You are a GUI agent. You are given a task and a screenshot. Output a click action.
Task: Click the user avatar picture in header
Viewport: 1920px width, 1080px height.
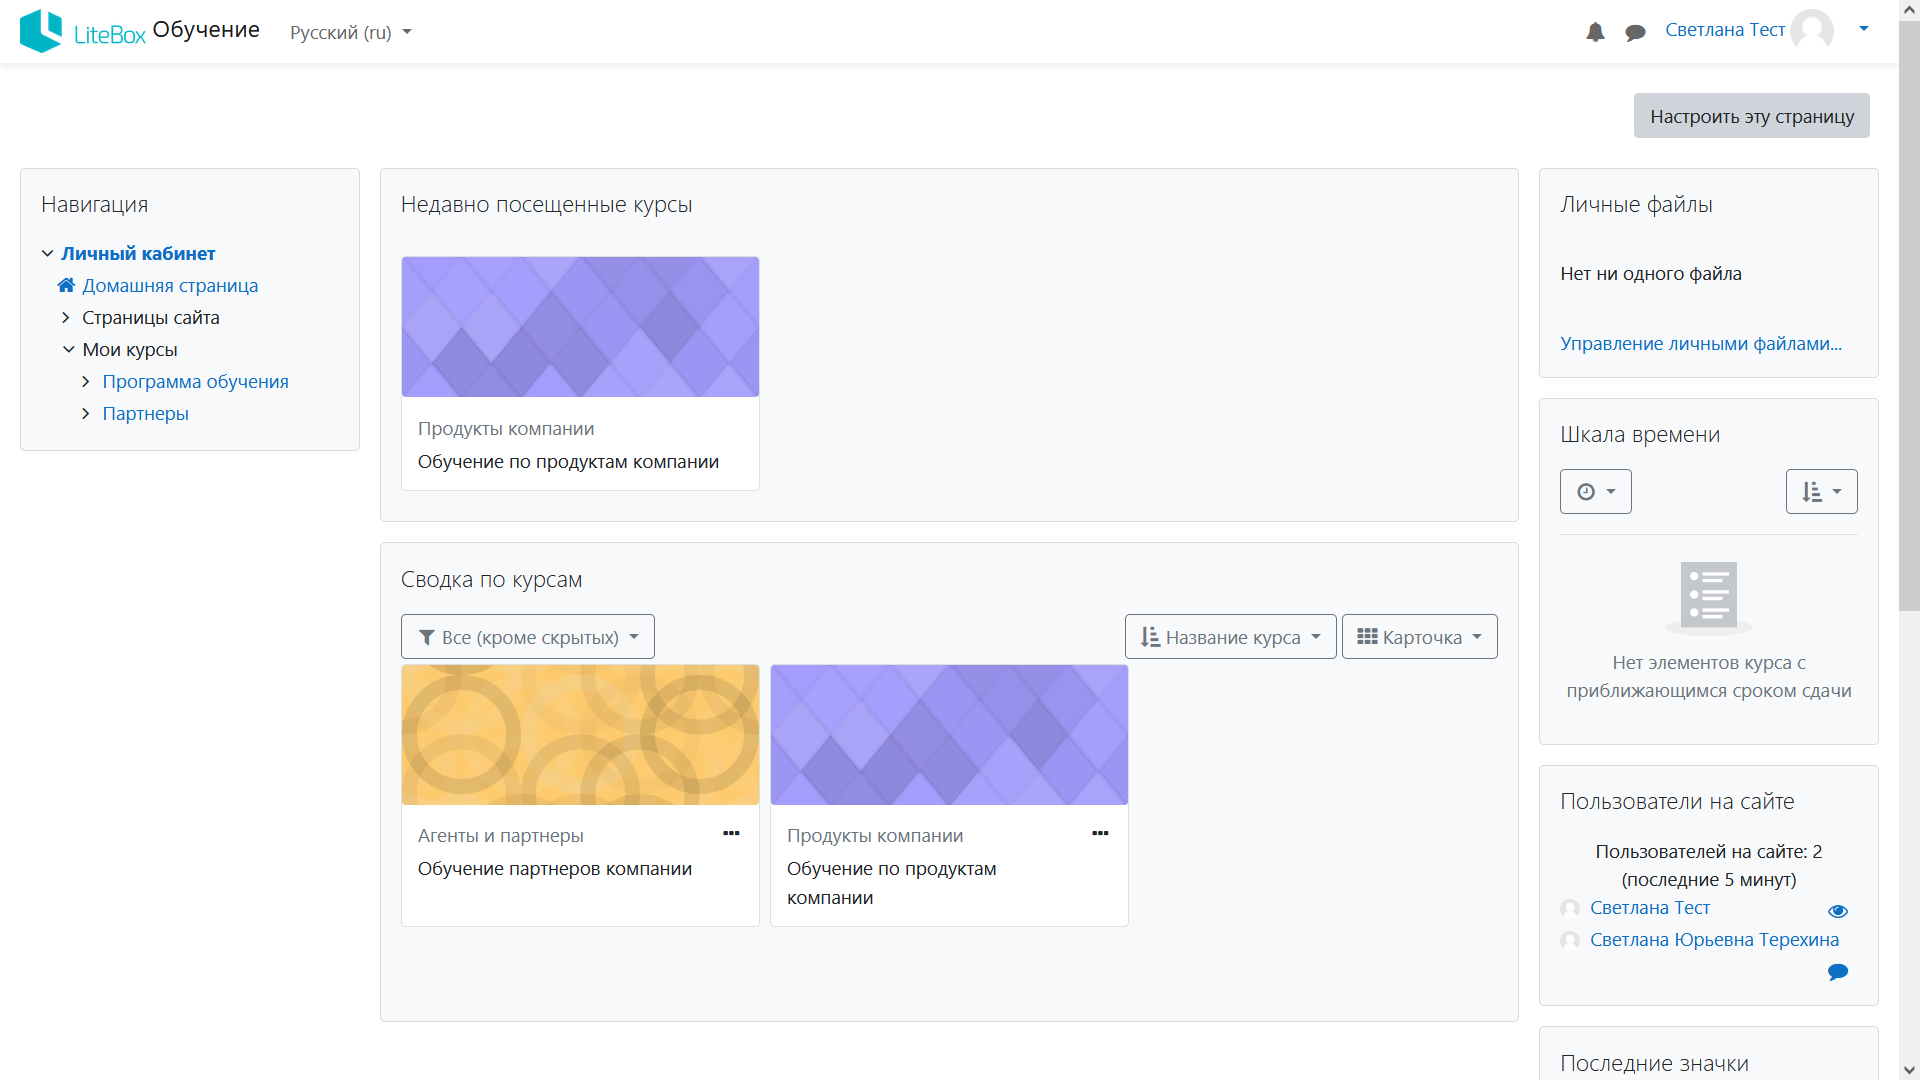1812,30
